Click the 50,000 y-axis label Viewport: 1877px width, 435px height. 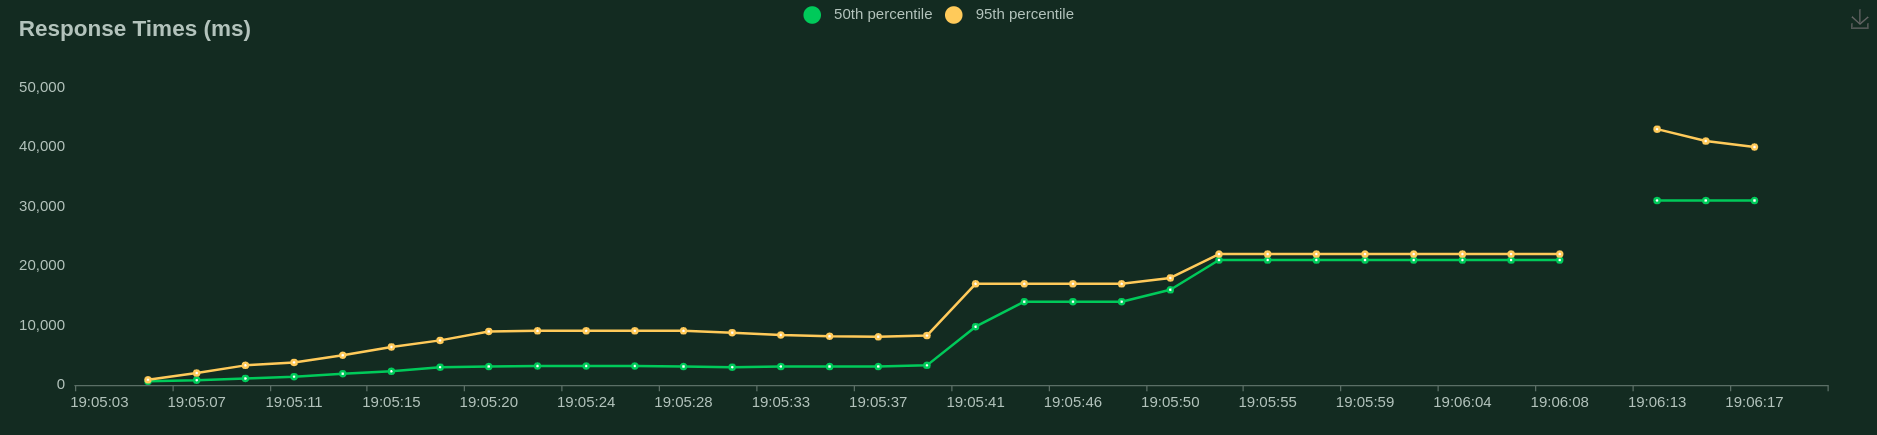pyautogui.click(x=42, y=87)
